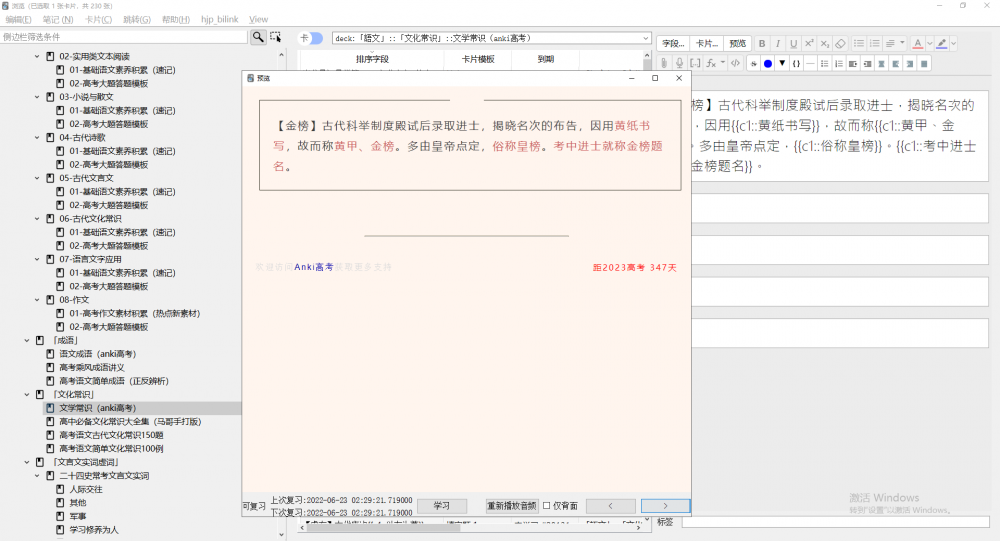Viewport: 1000px width, 541px height.
Task: Click the blue circle color swatch
Action: click(x=767, y=63)
